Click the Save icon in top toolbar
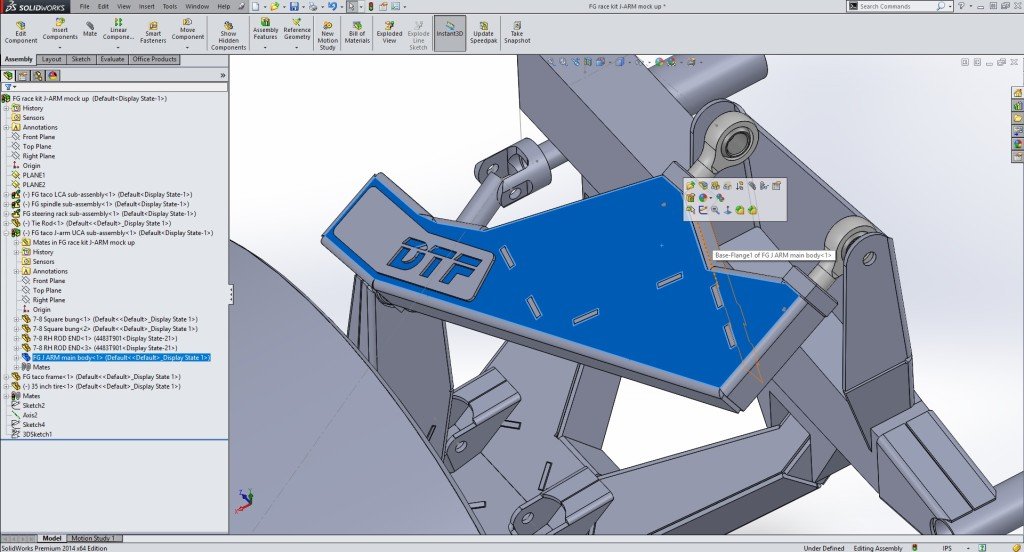 coord(295,7)
